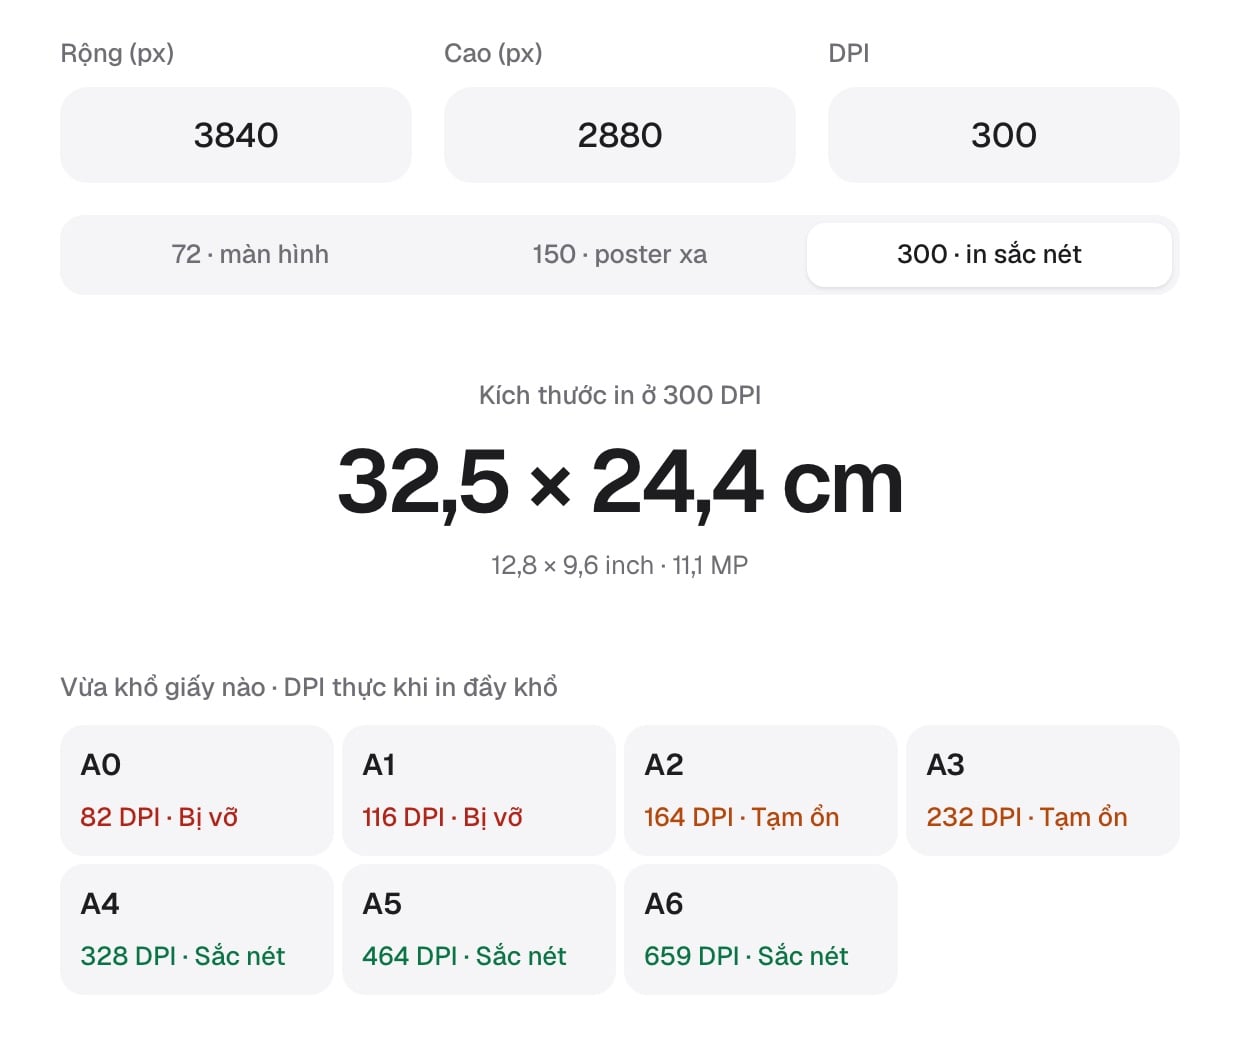
Task: Click the "164 DPI · Tạm ổn" status
Action: point(742,817)
